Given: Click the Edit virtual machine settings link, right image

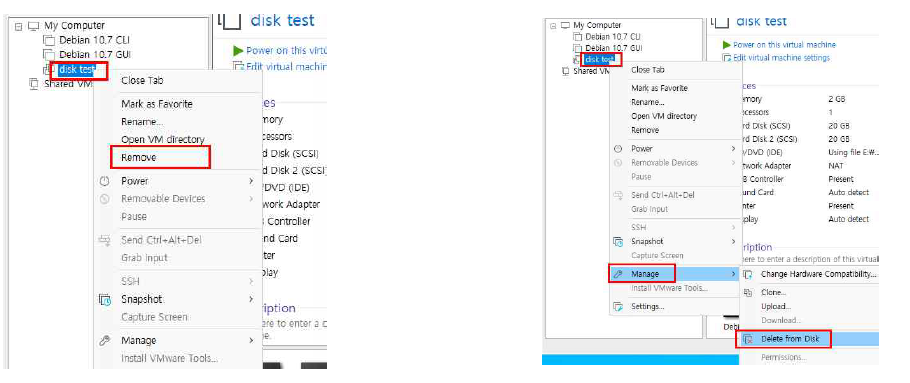Looking at the screenshot, I should coord(781,58).
